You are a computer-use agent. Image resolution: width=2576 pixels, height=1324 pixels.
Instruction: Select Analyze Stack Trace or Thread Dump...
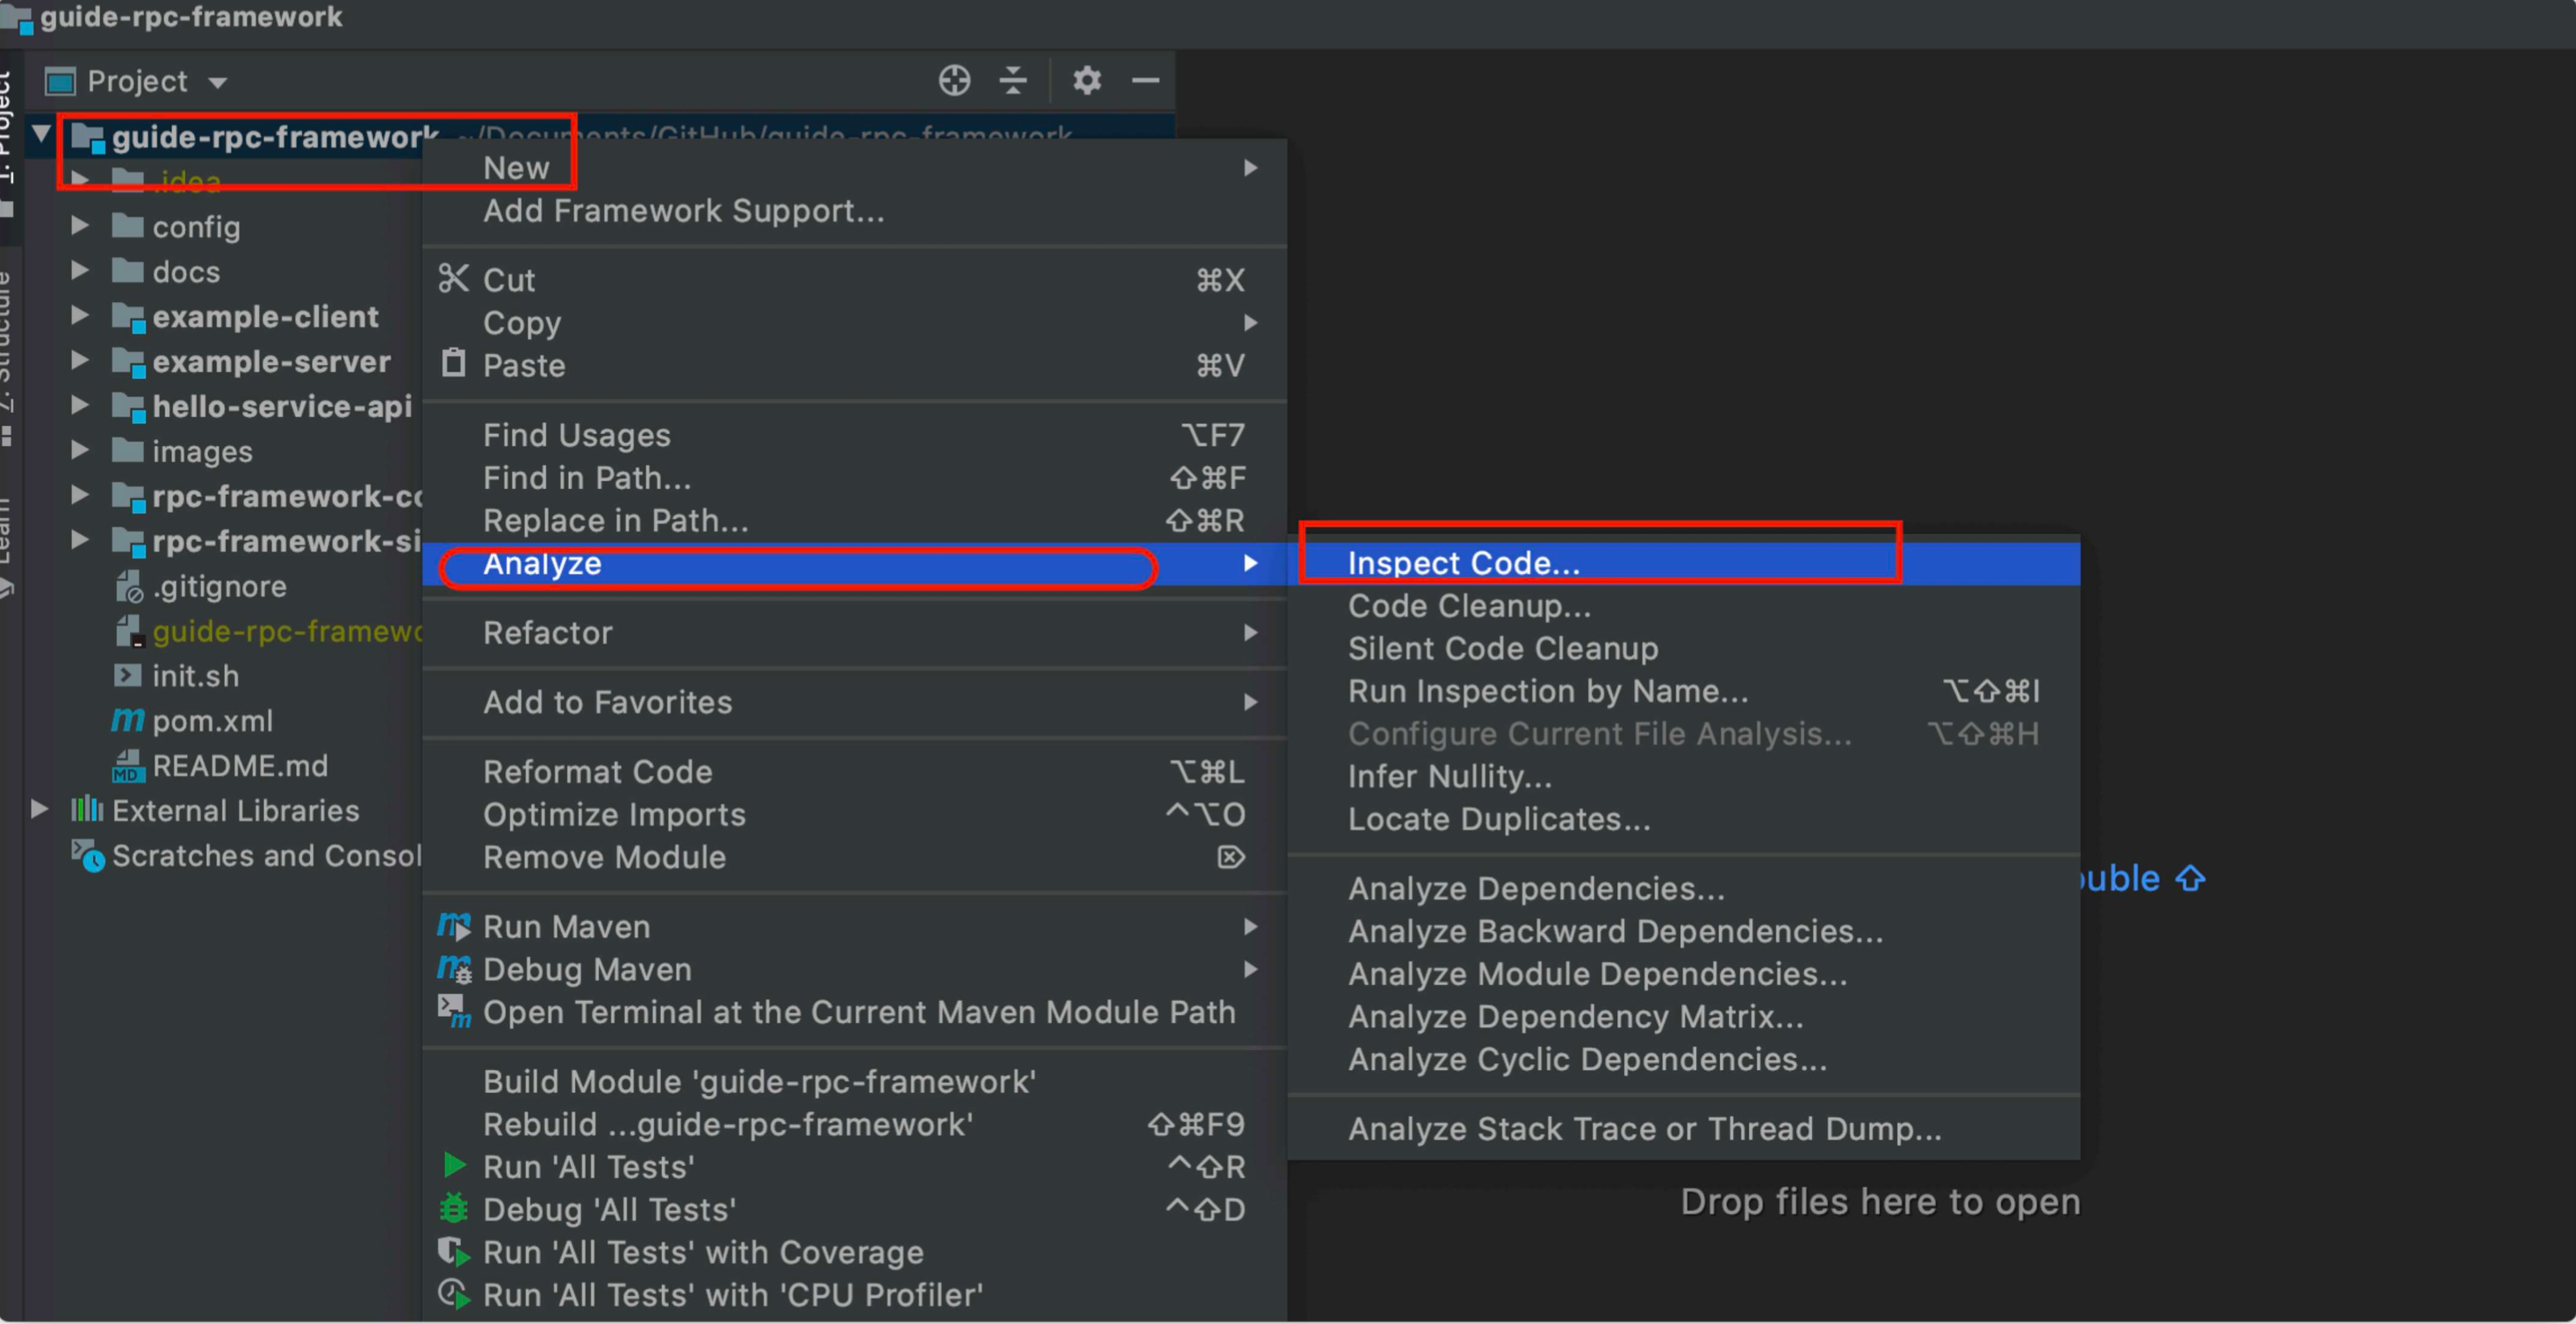(1684, 1129)
